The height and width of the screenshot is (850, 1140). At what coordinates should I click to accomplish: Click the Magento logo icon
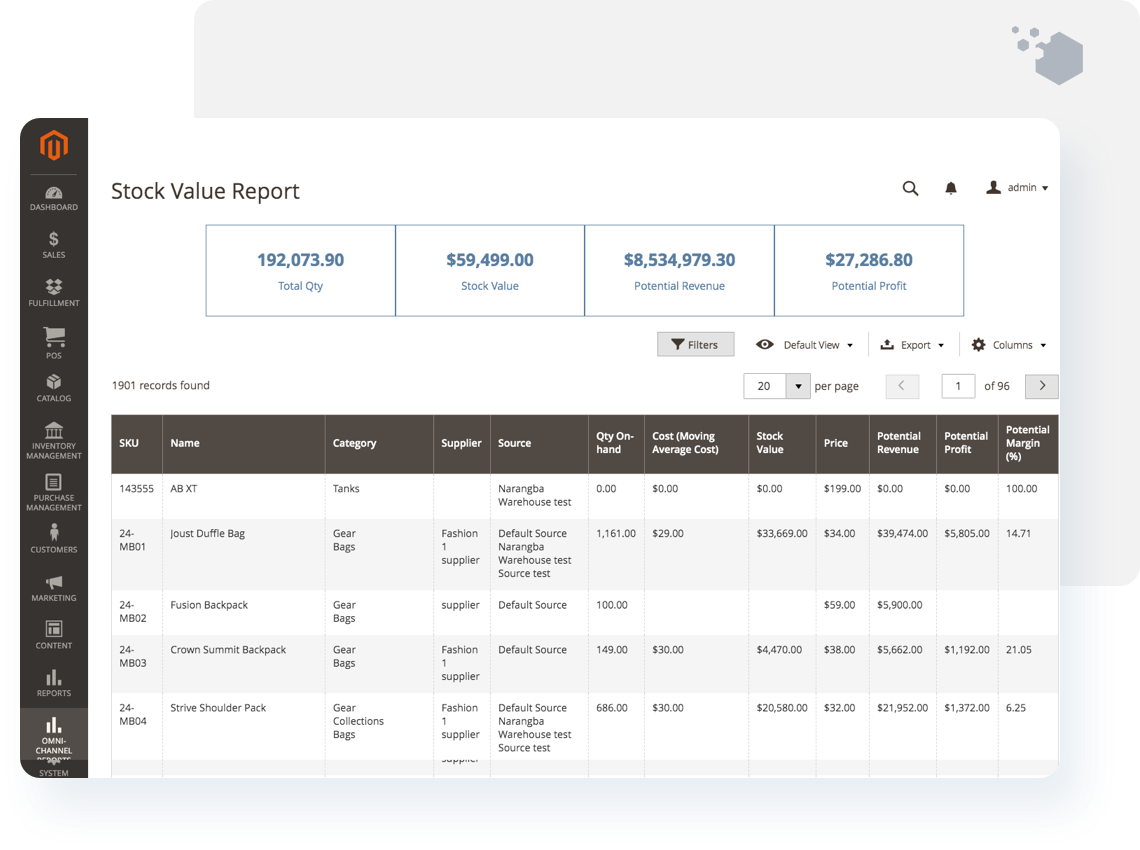coord(54,145)
